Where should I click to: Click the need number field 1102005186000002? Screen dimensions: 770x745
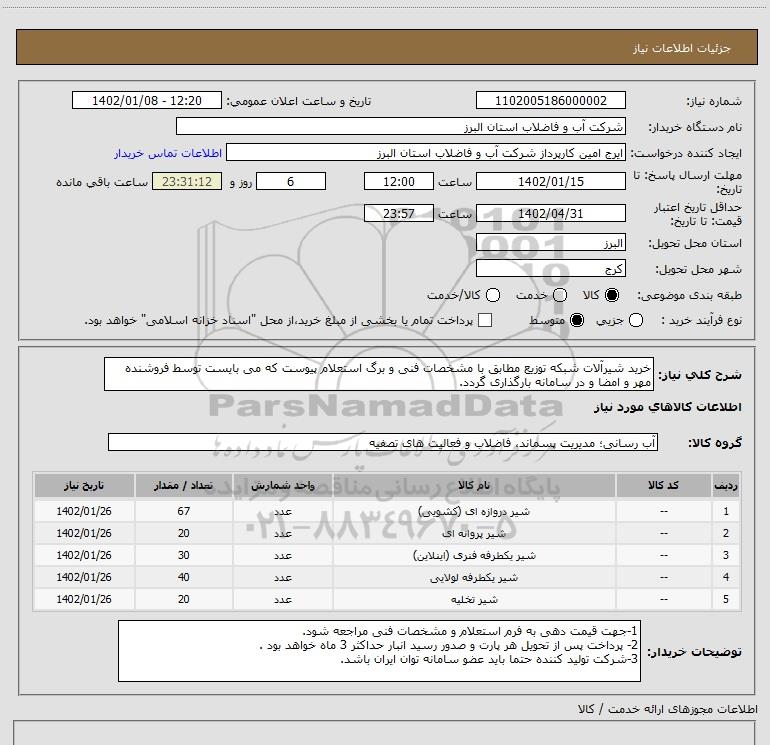(550, 101)
